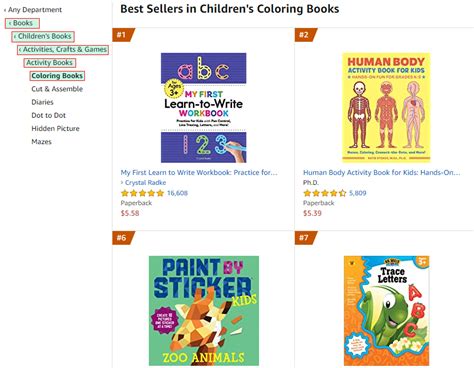Click the #6 bestseller rank badge

[x=123, y=238]
